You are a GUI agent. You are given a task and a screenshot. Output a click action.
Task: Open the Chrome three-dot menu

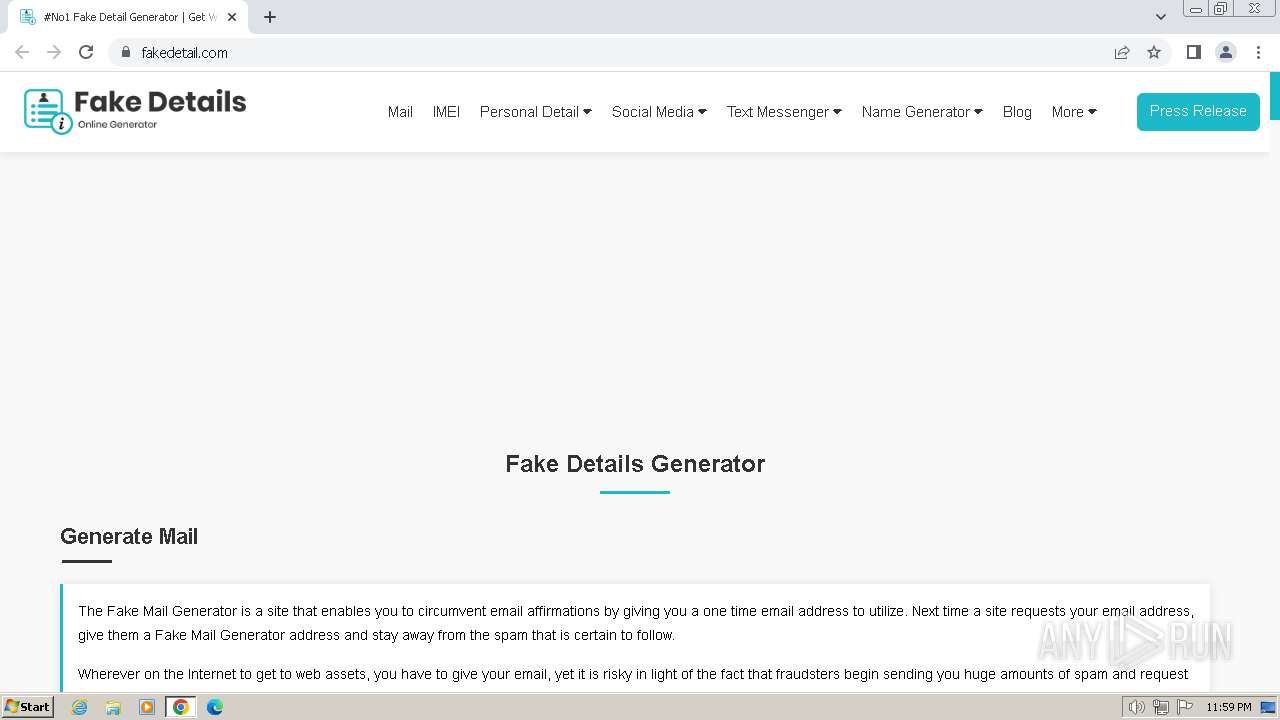[1258, 52]
